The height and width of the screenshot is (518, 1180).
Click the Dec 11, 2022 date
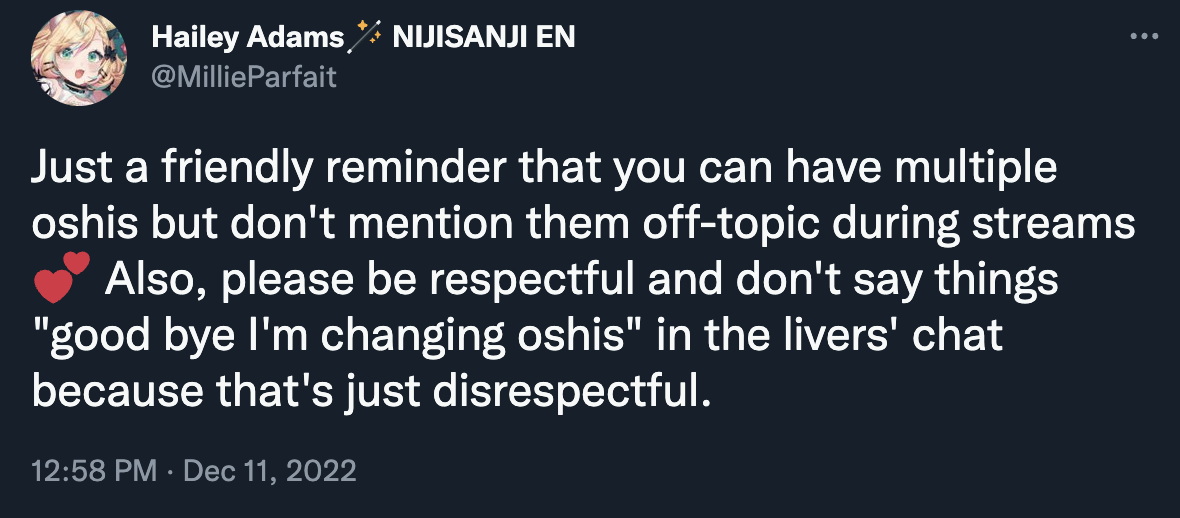pyautogui.click(x=269, y=471)
